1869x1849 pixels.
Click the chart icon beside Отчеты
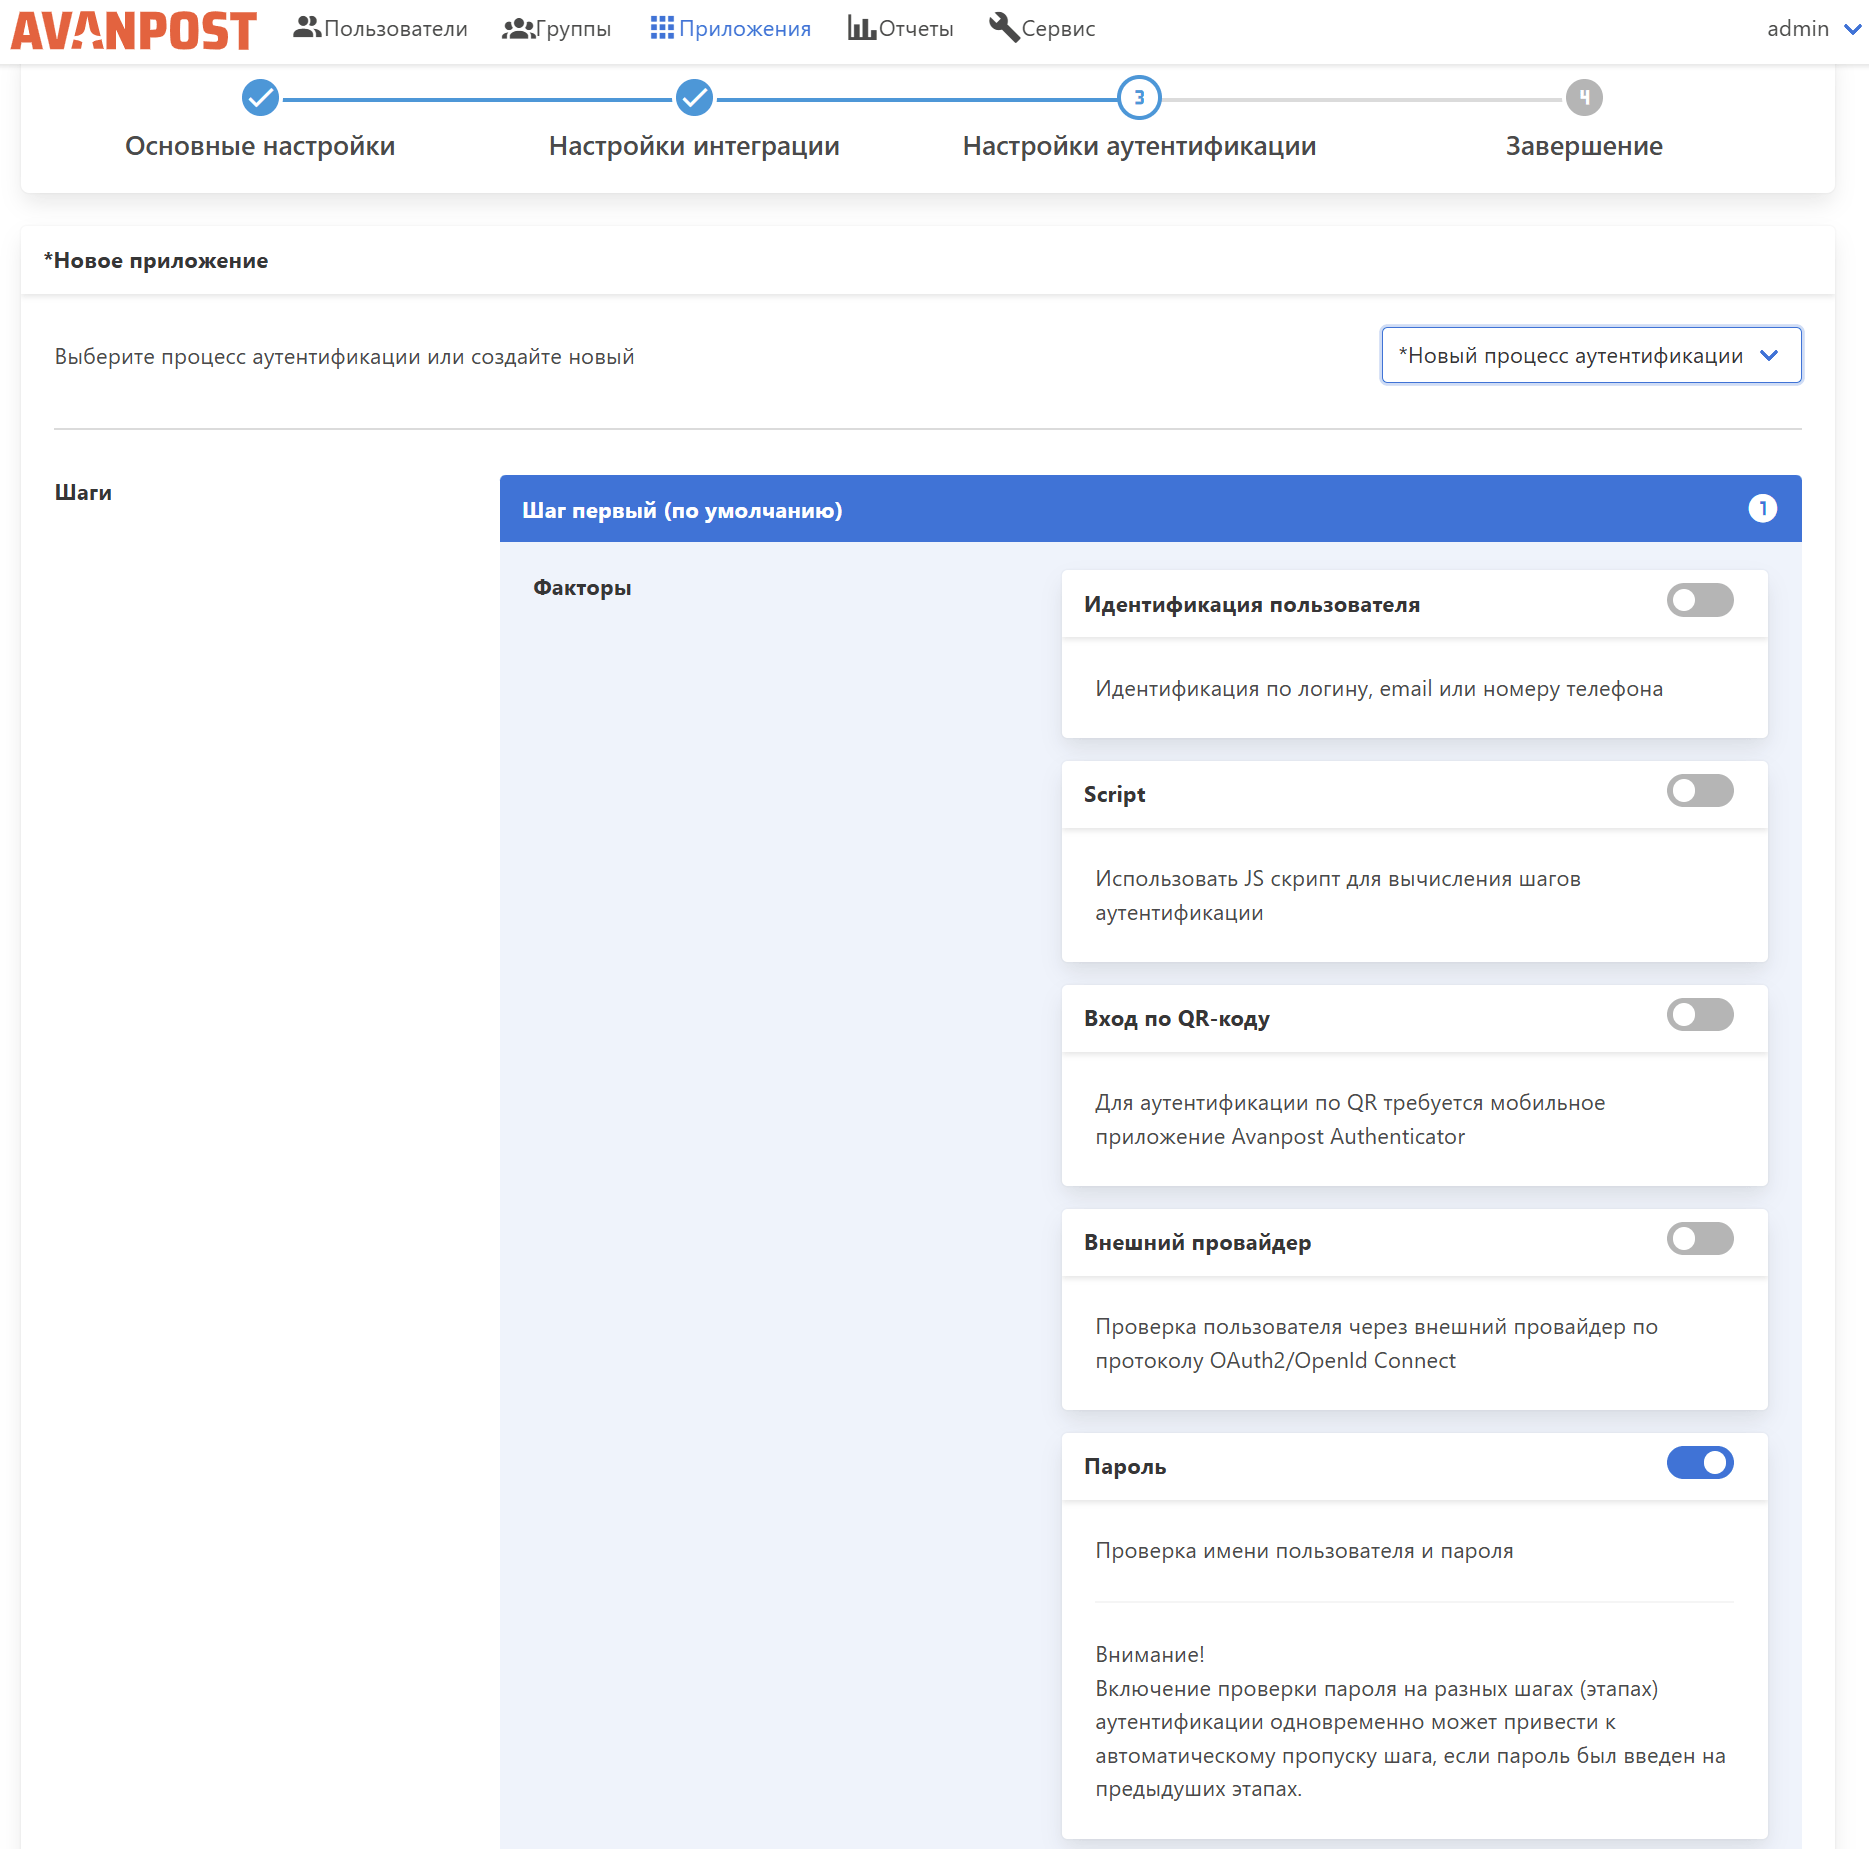(x=861, y=28)
